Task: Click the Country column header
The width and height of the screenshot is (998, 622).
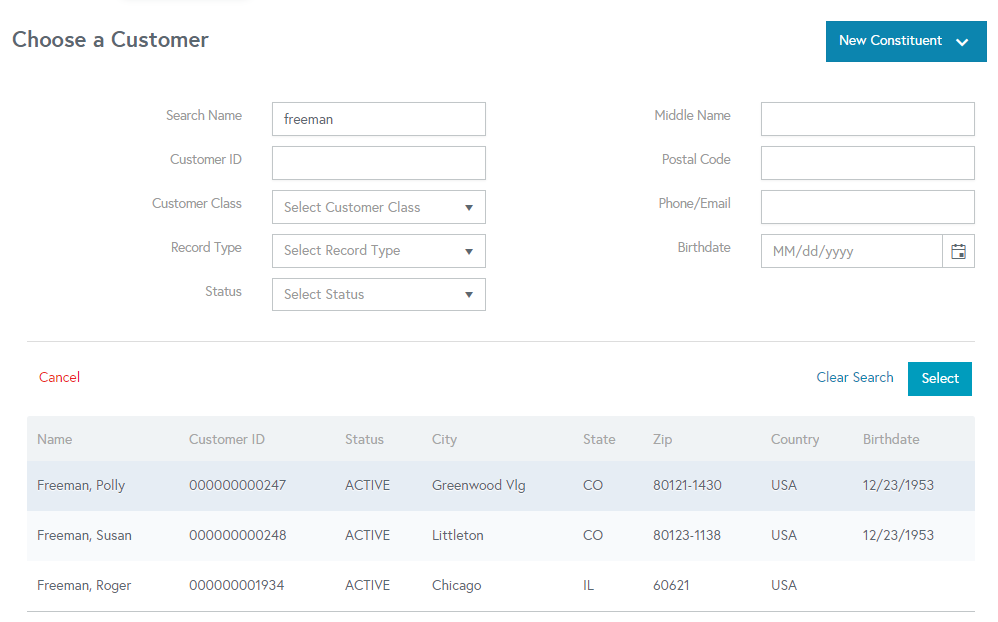Action: coord(795,439)
